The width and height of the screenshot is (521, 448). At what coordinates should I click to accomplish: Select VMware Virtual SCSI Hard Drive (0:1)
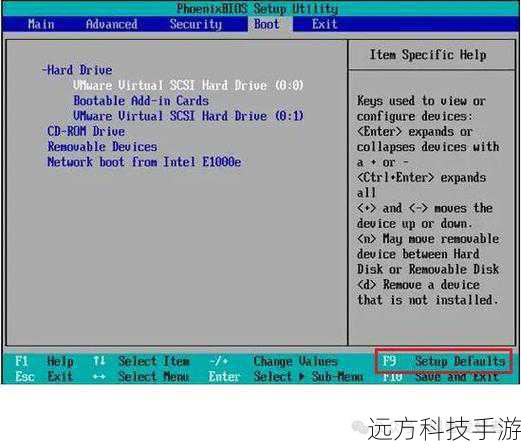188,116
